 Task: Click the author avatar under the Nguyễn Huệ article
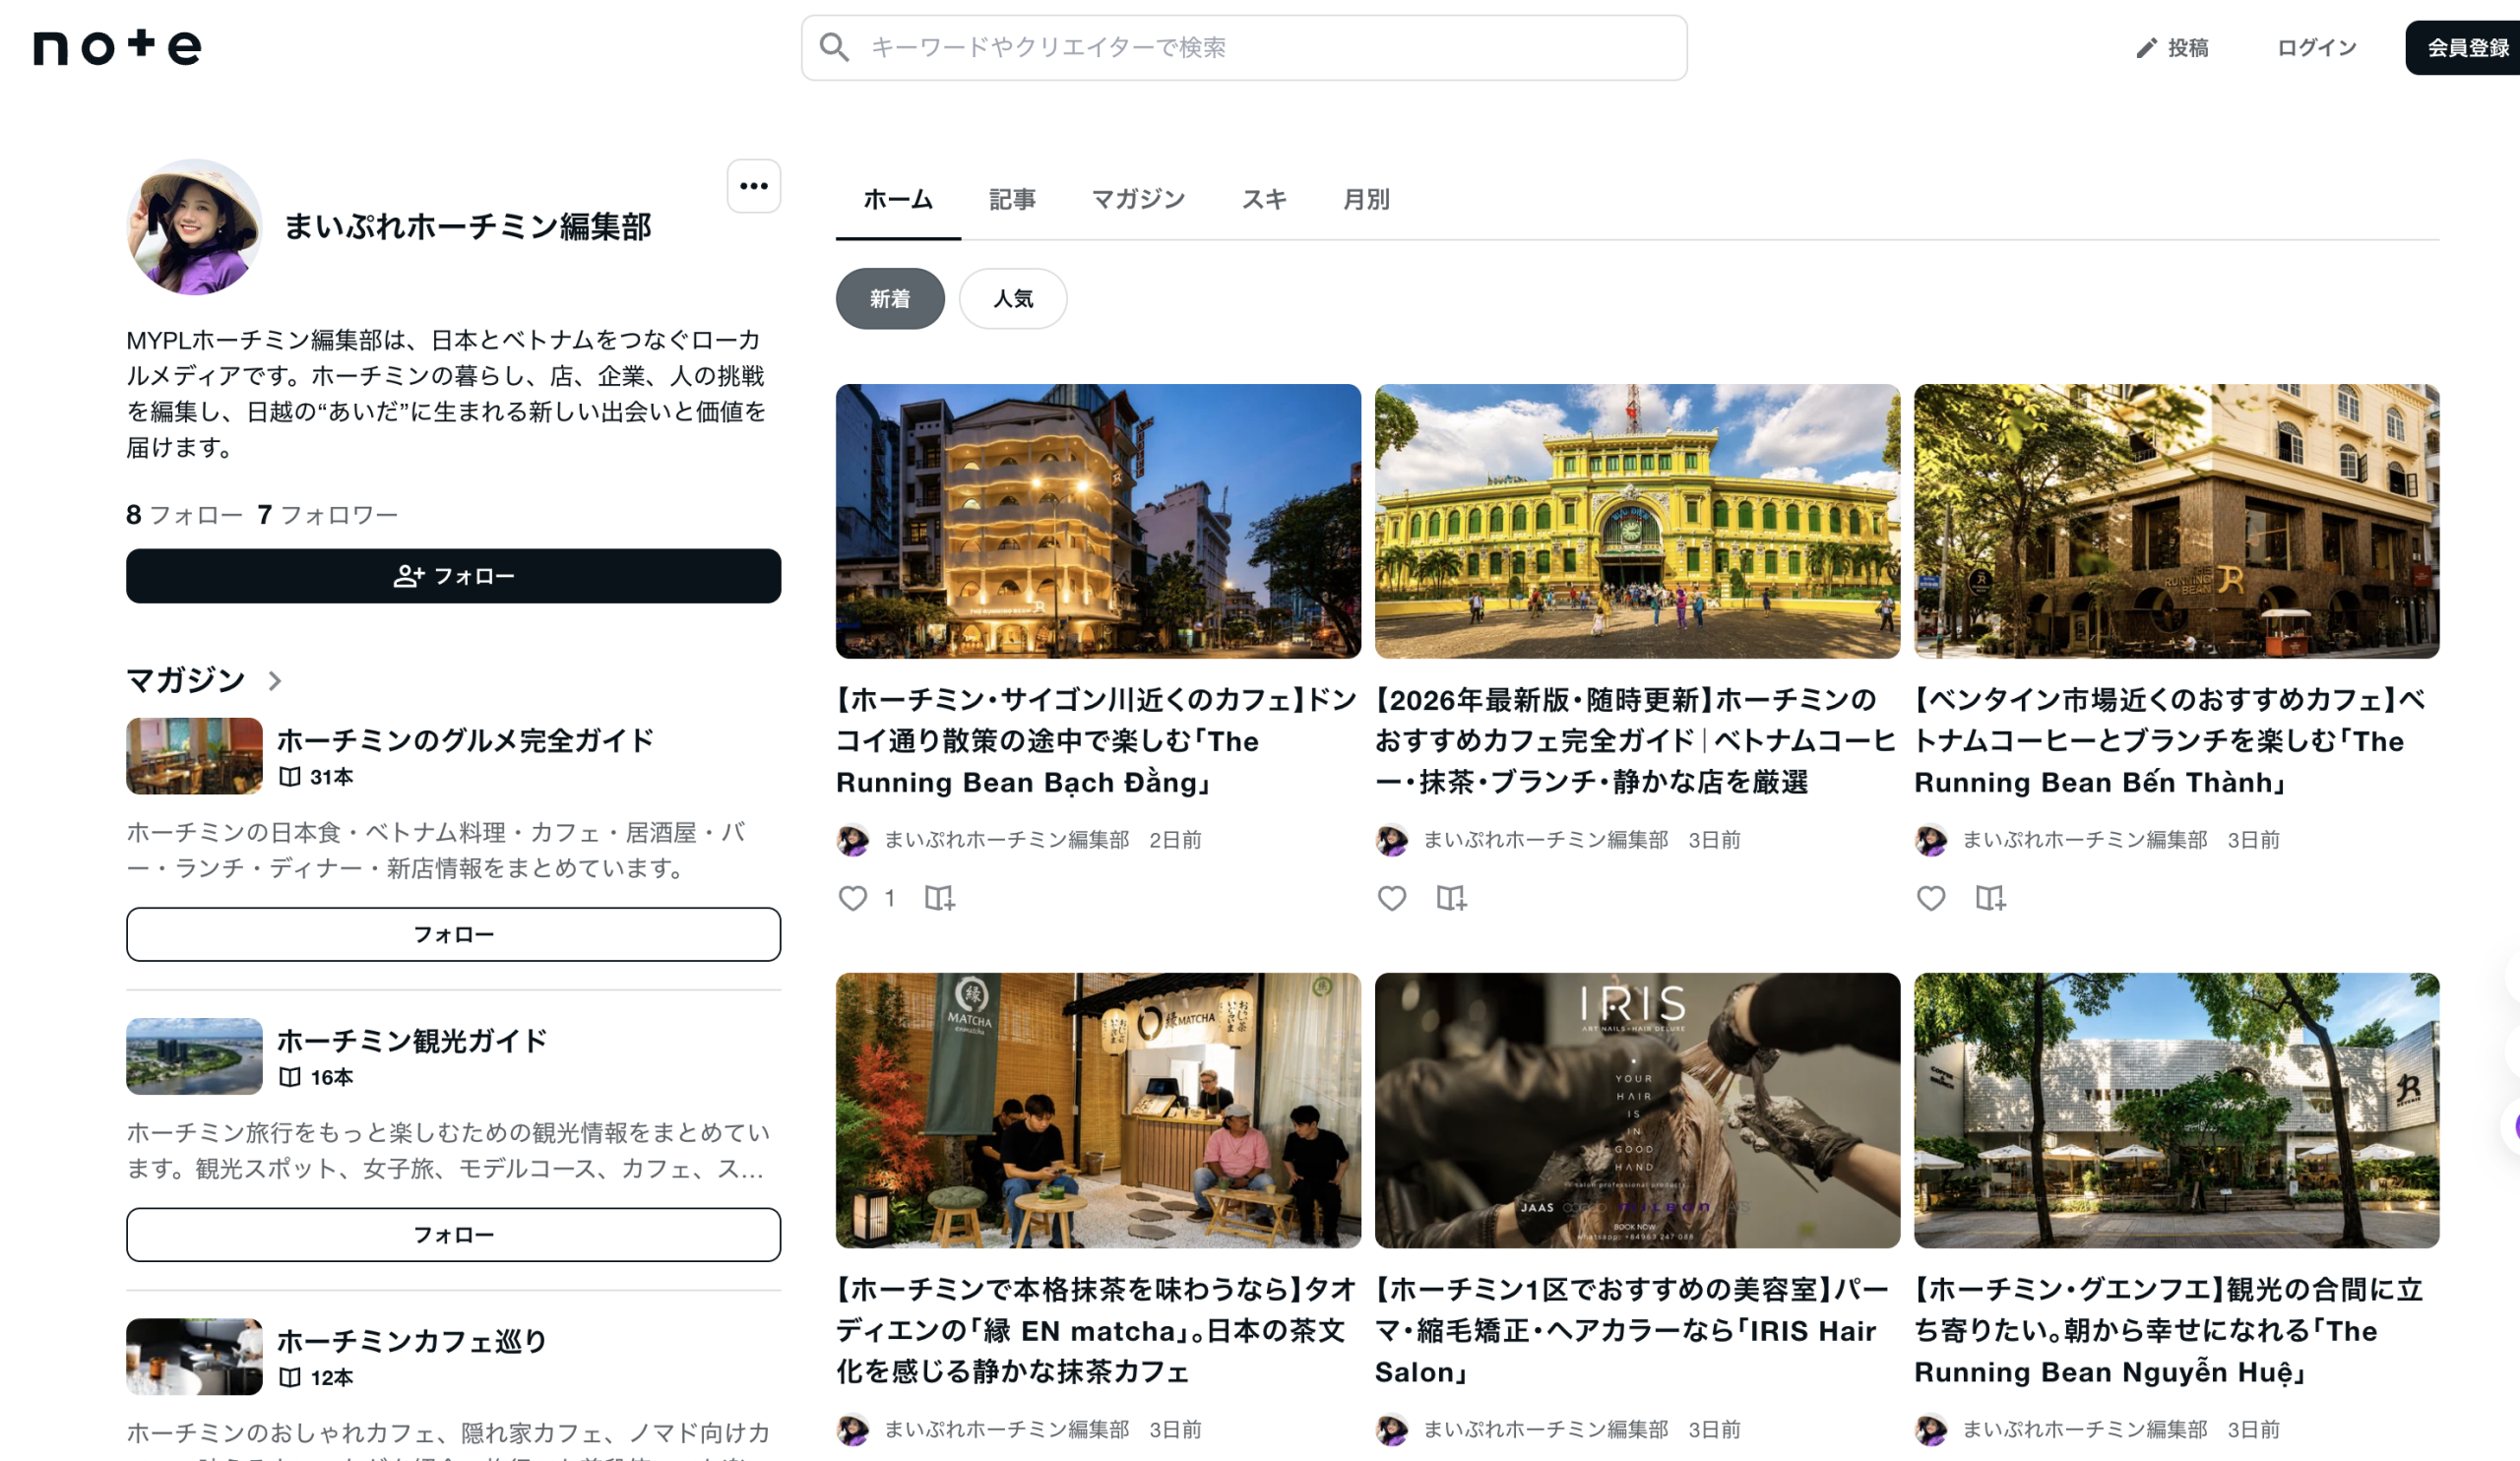tap(1931, 1430)
